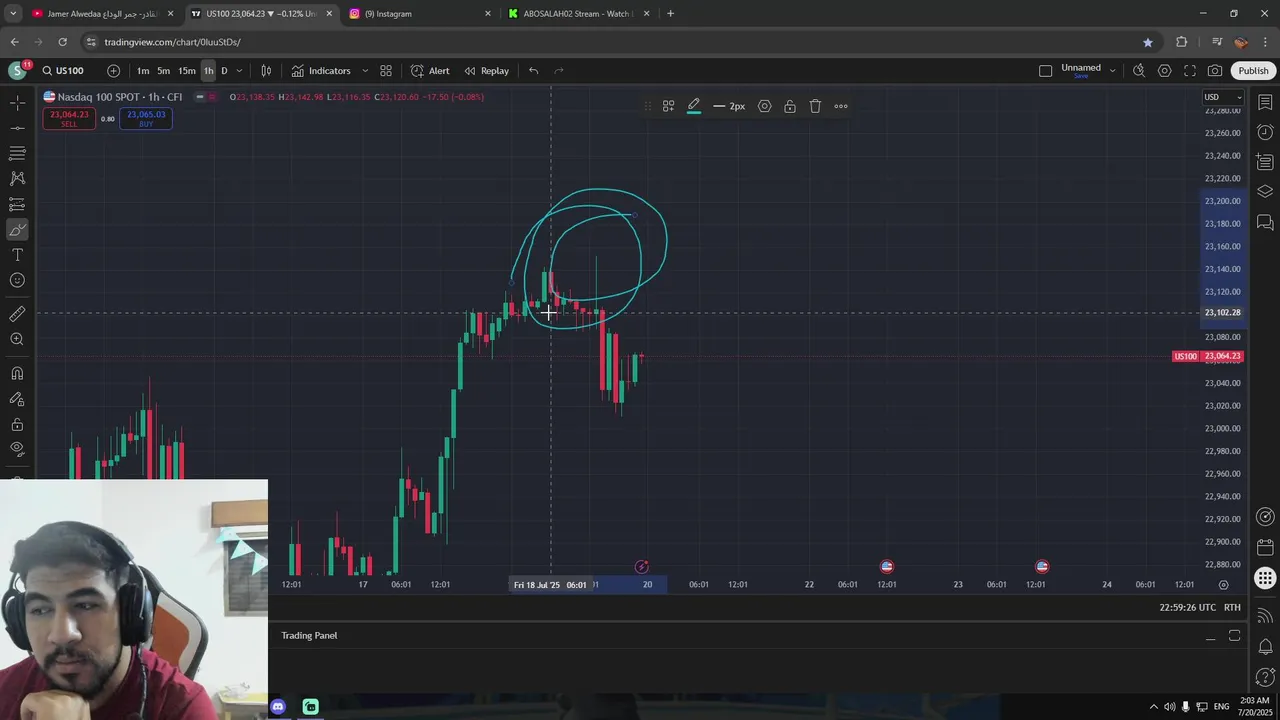1280x720 pixels.
Task: Select the crosshair cursor tool
Action: pyautogui.click(x=17, y=103)
